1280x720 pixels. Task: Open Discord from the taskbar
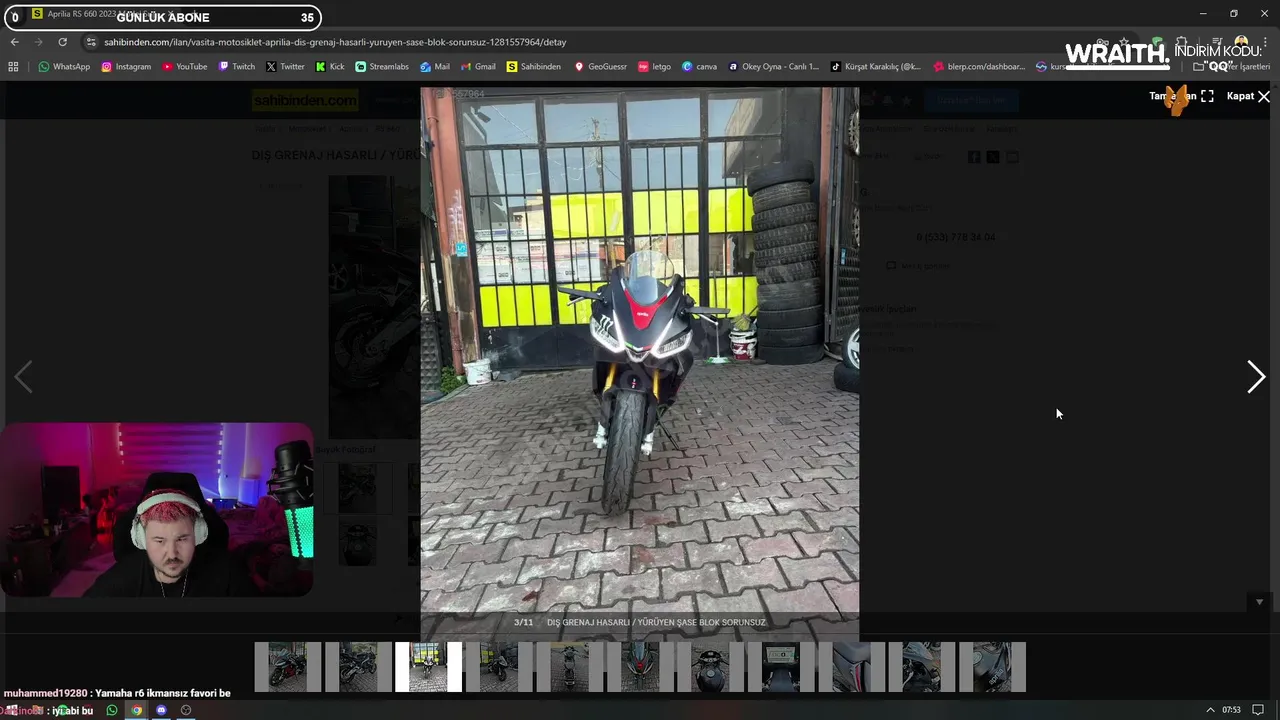point(161,710)
